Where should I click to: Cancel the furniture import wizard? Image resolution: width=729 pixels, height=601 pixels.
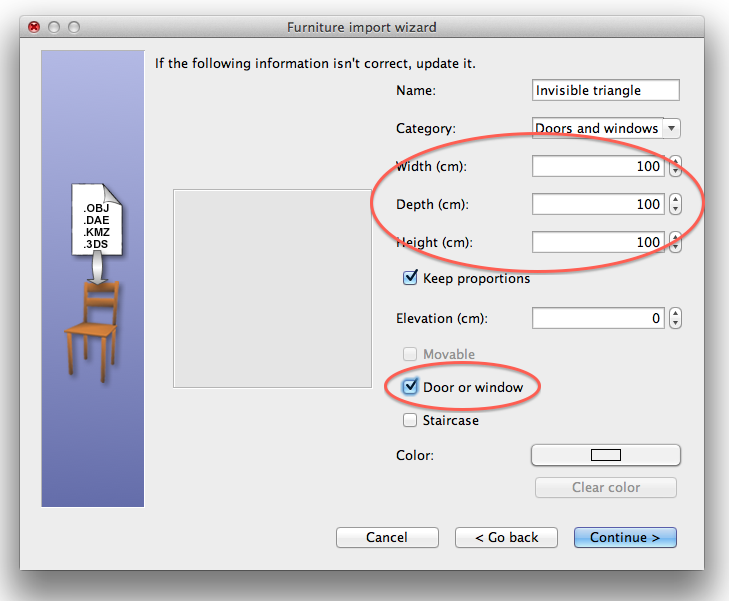pyautogui.click(x=386, y=538)
